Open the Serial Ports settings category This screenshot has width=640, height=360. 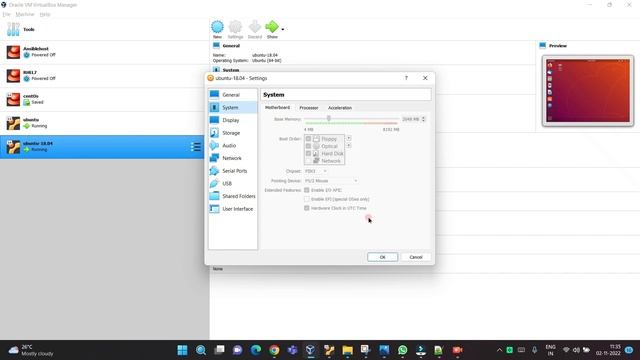(233, 171)
